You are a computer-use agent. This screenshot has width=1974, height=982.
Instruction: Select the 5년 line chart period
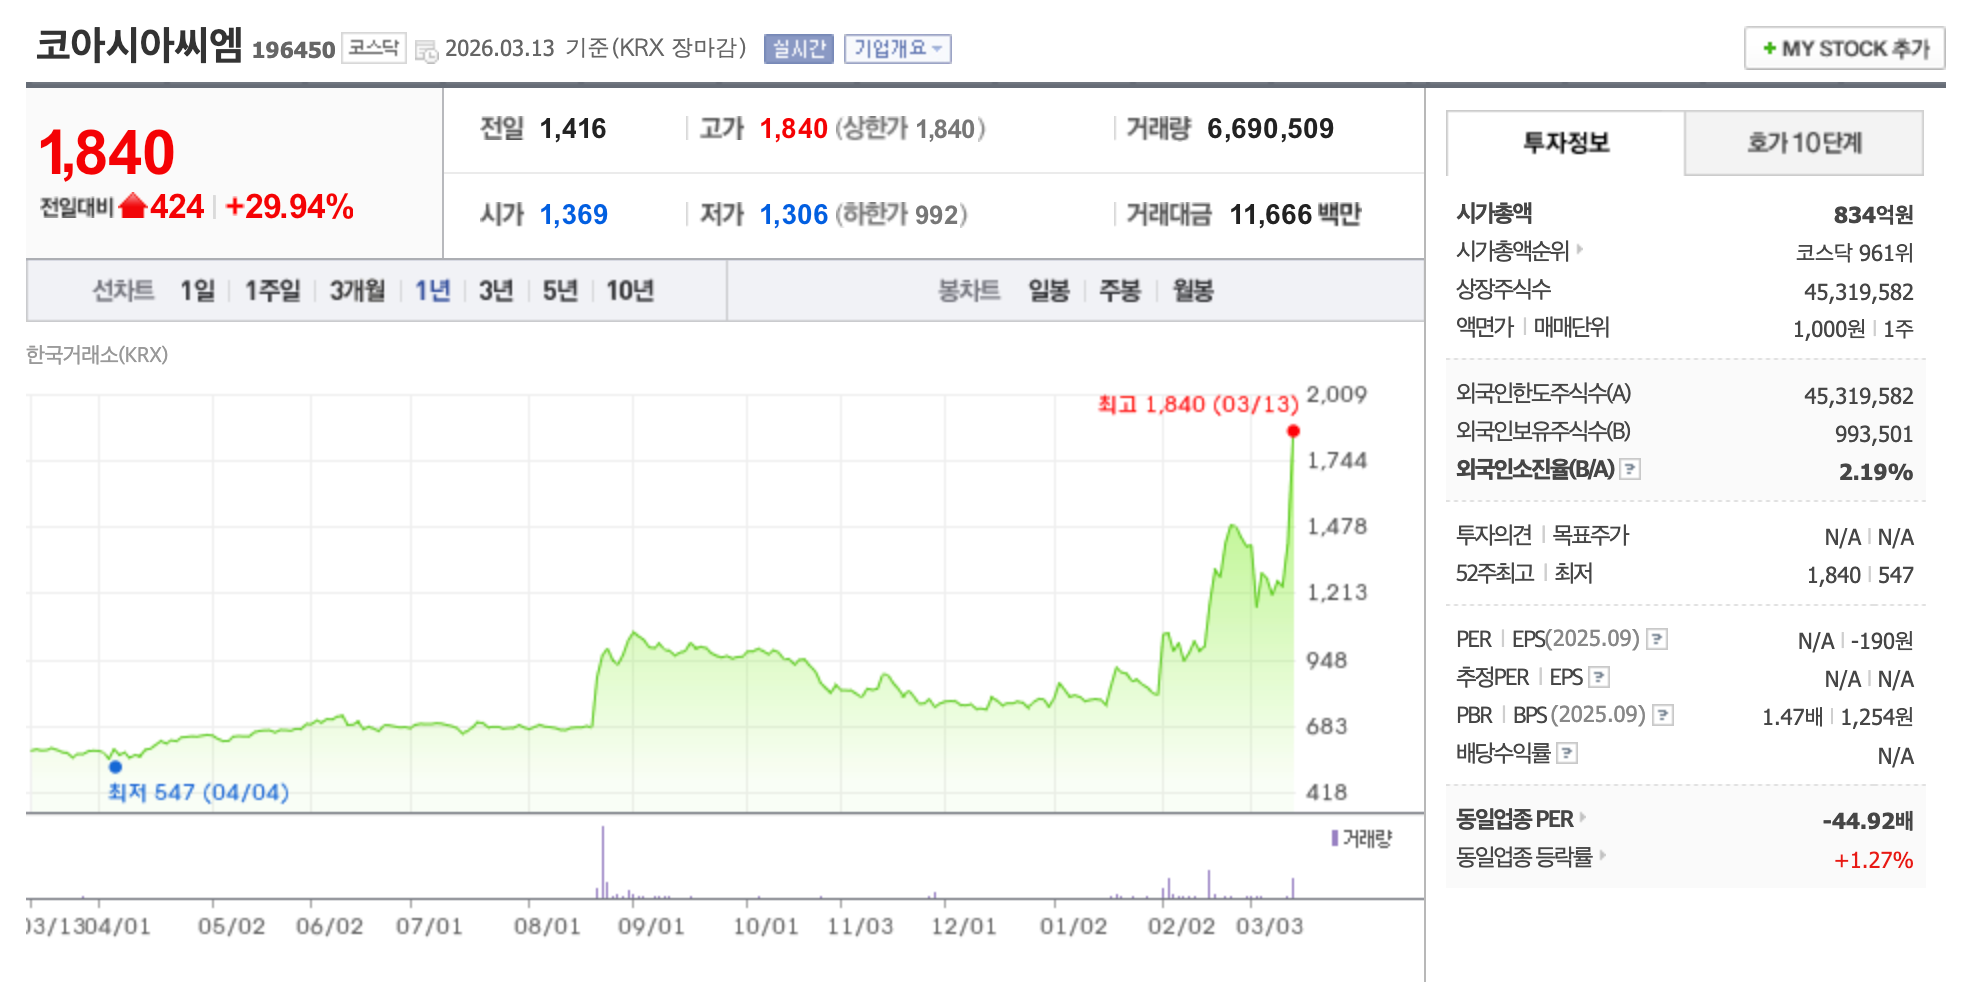tap(560, 291)
